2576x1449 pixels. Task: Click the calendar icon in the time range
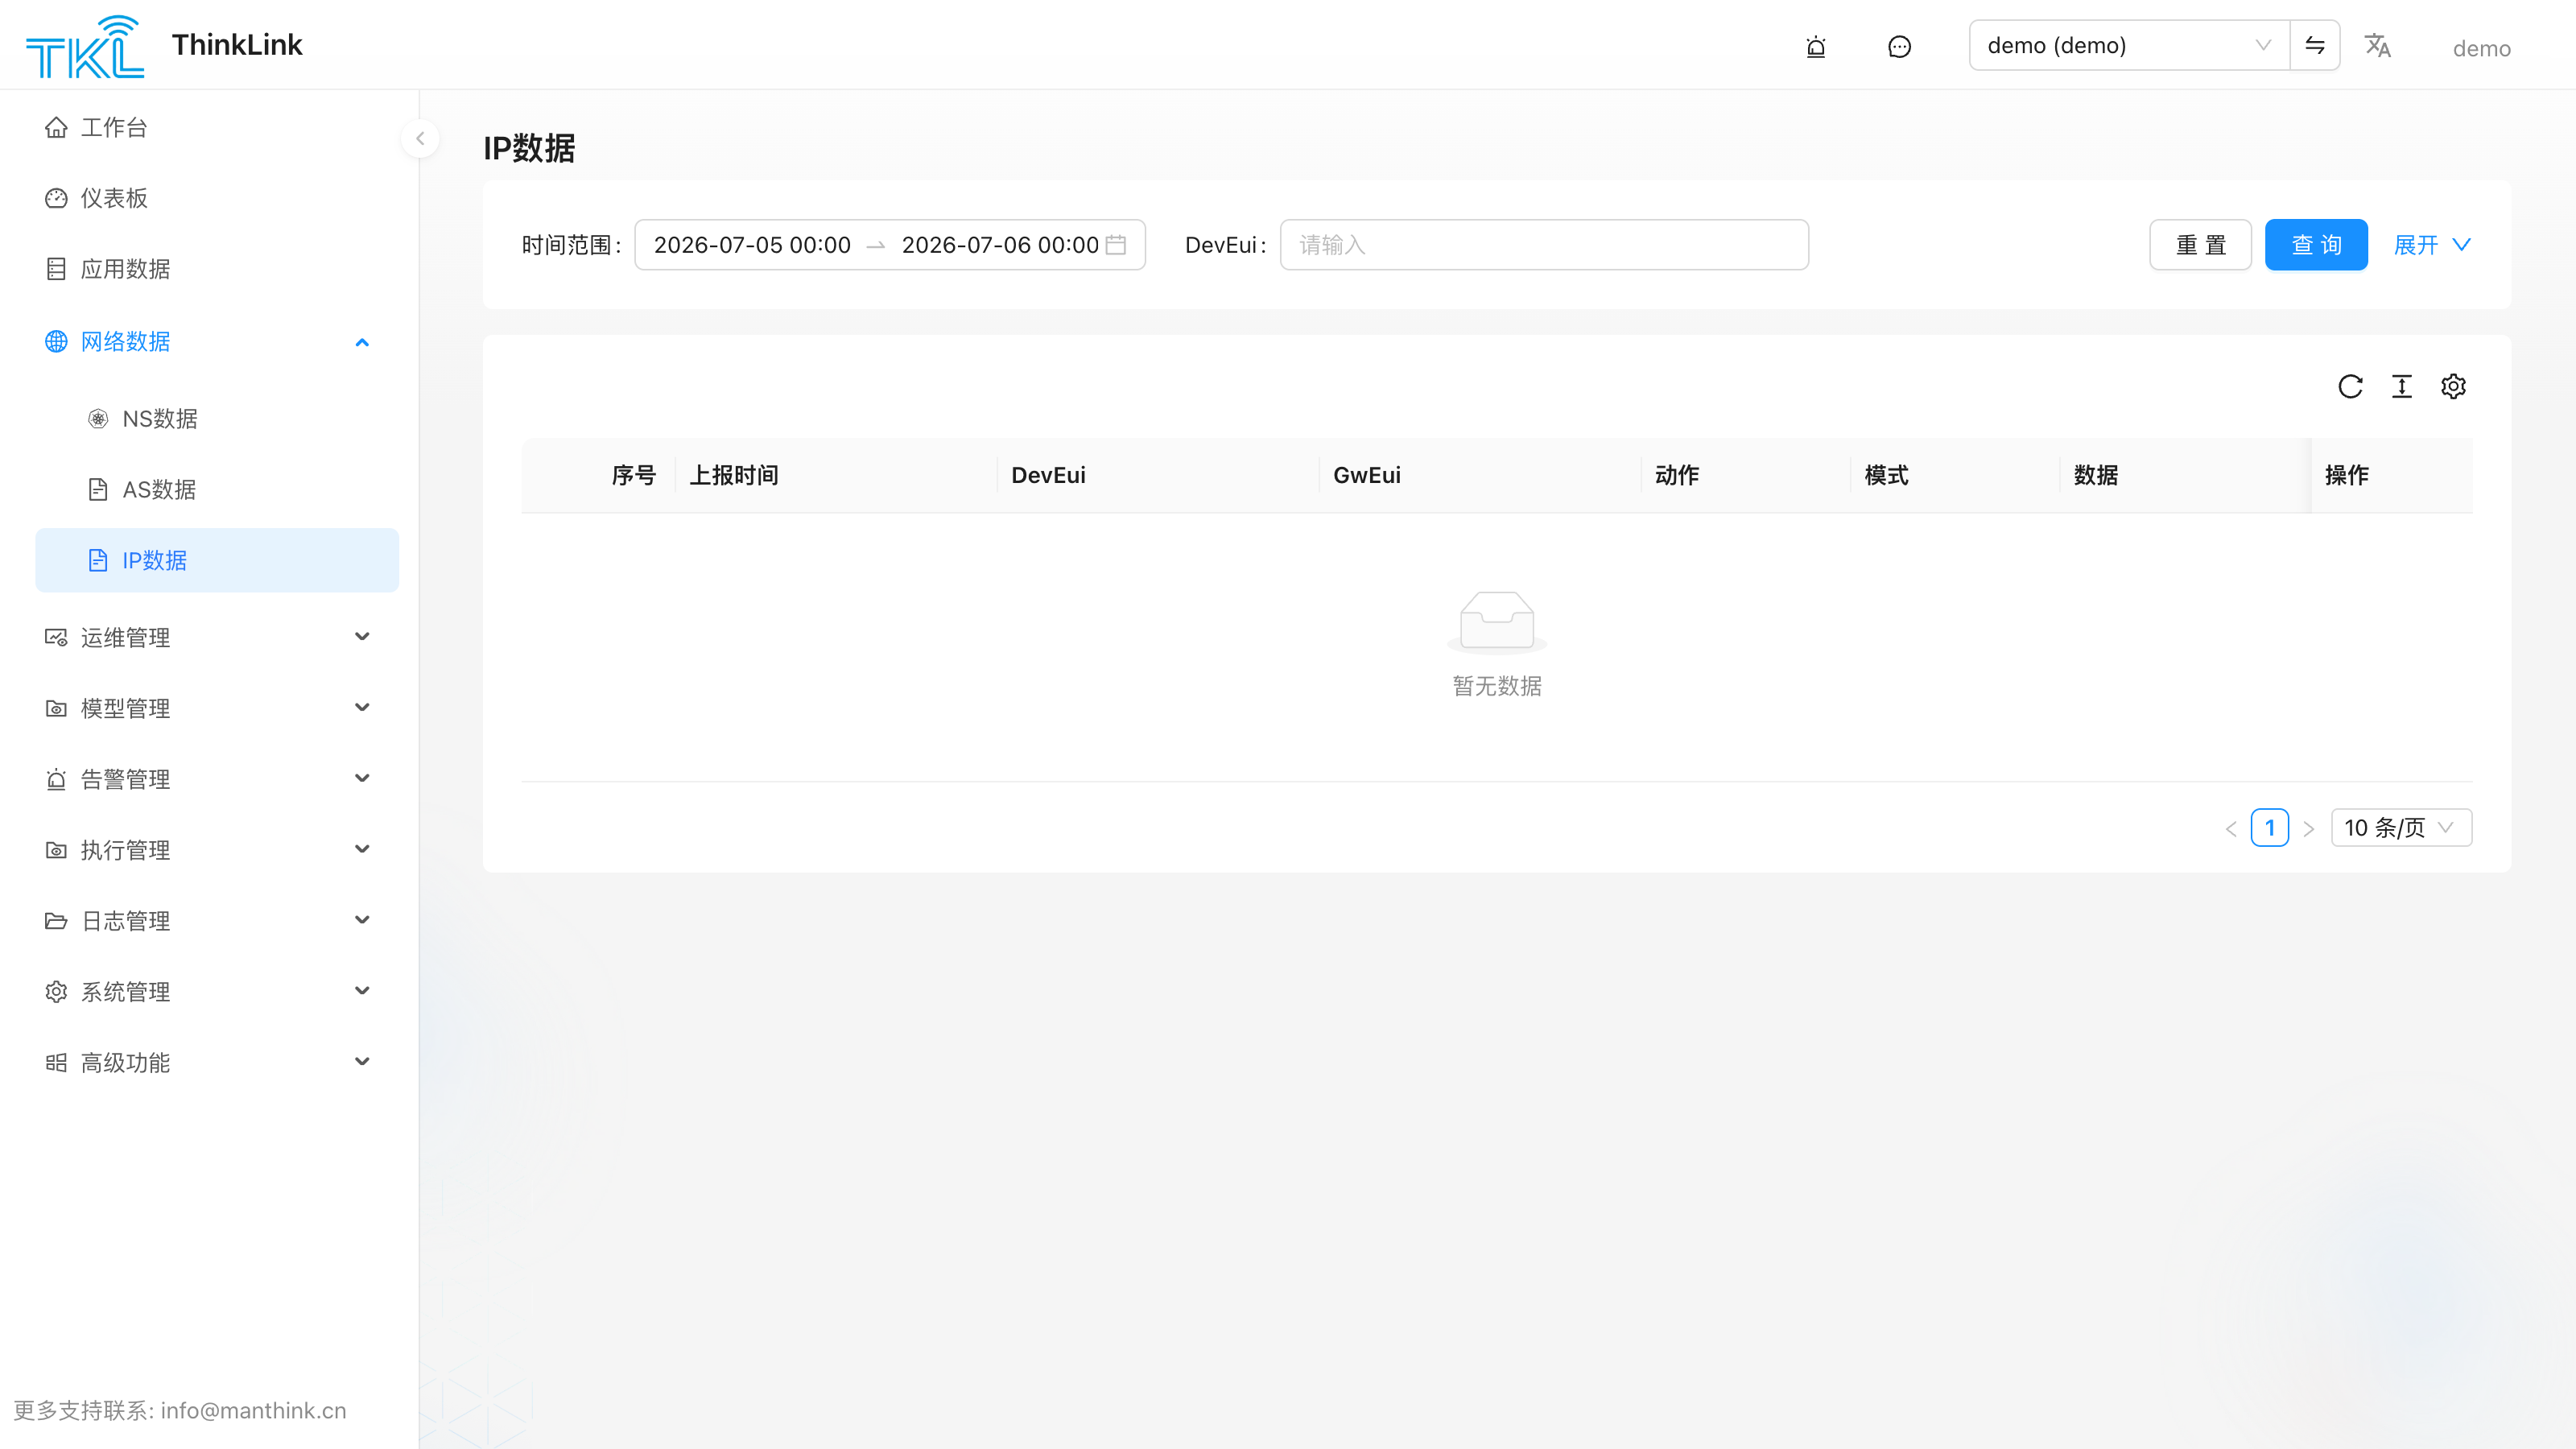1116,245
